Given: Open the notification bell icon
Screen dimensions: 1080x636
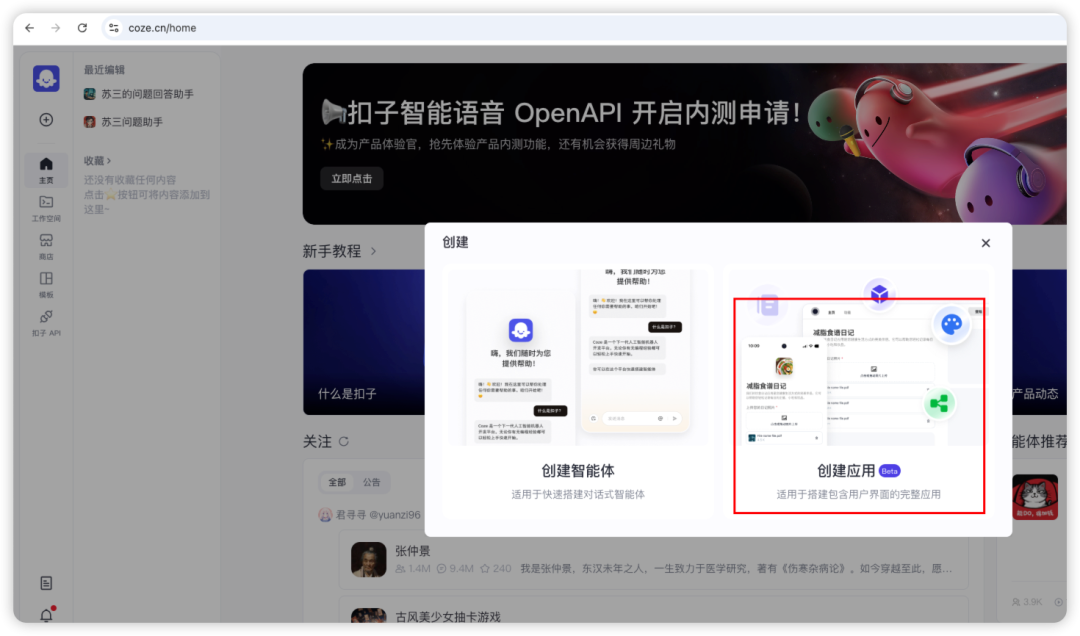Looking at the screenshot, I should pos(46,615).
